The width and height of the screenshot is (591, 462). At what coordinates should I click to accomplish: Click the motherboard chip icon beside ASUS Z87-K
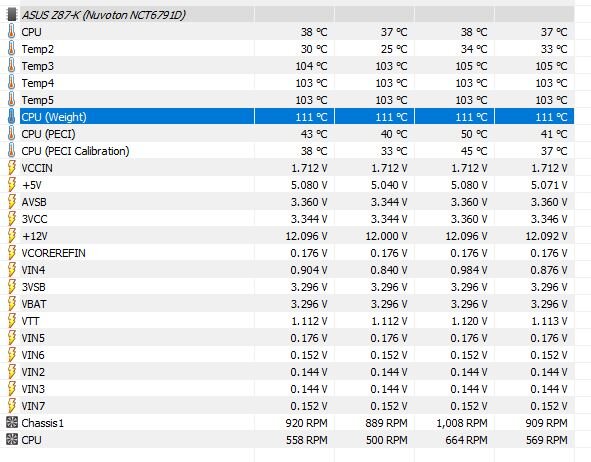(x=12, y=15)
